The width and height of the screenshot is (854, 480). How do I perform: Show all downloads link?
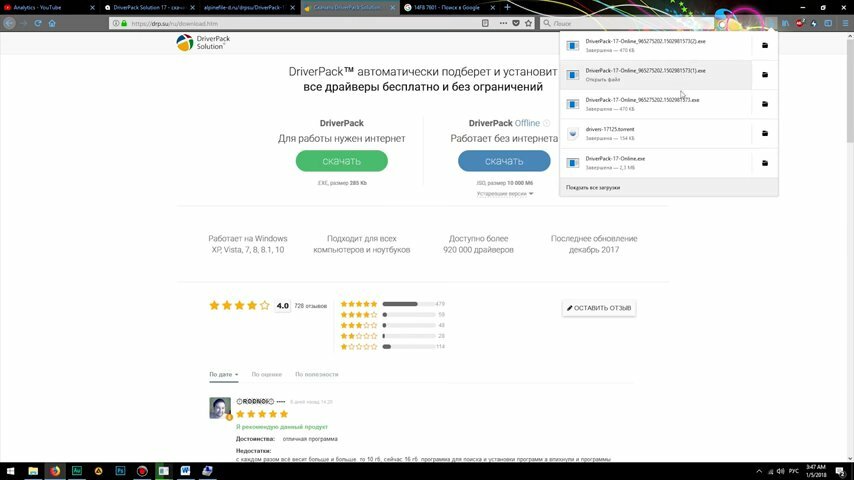point(593,187)
